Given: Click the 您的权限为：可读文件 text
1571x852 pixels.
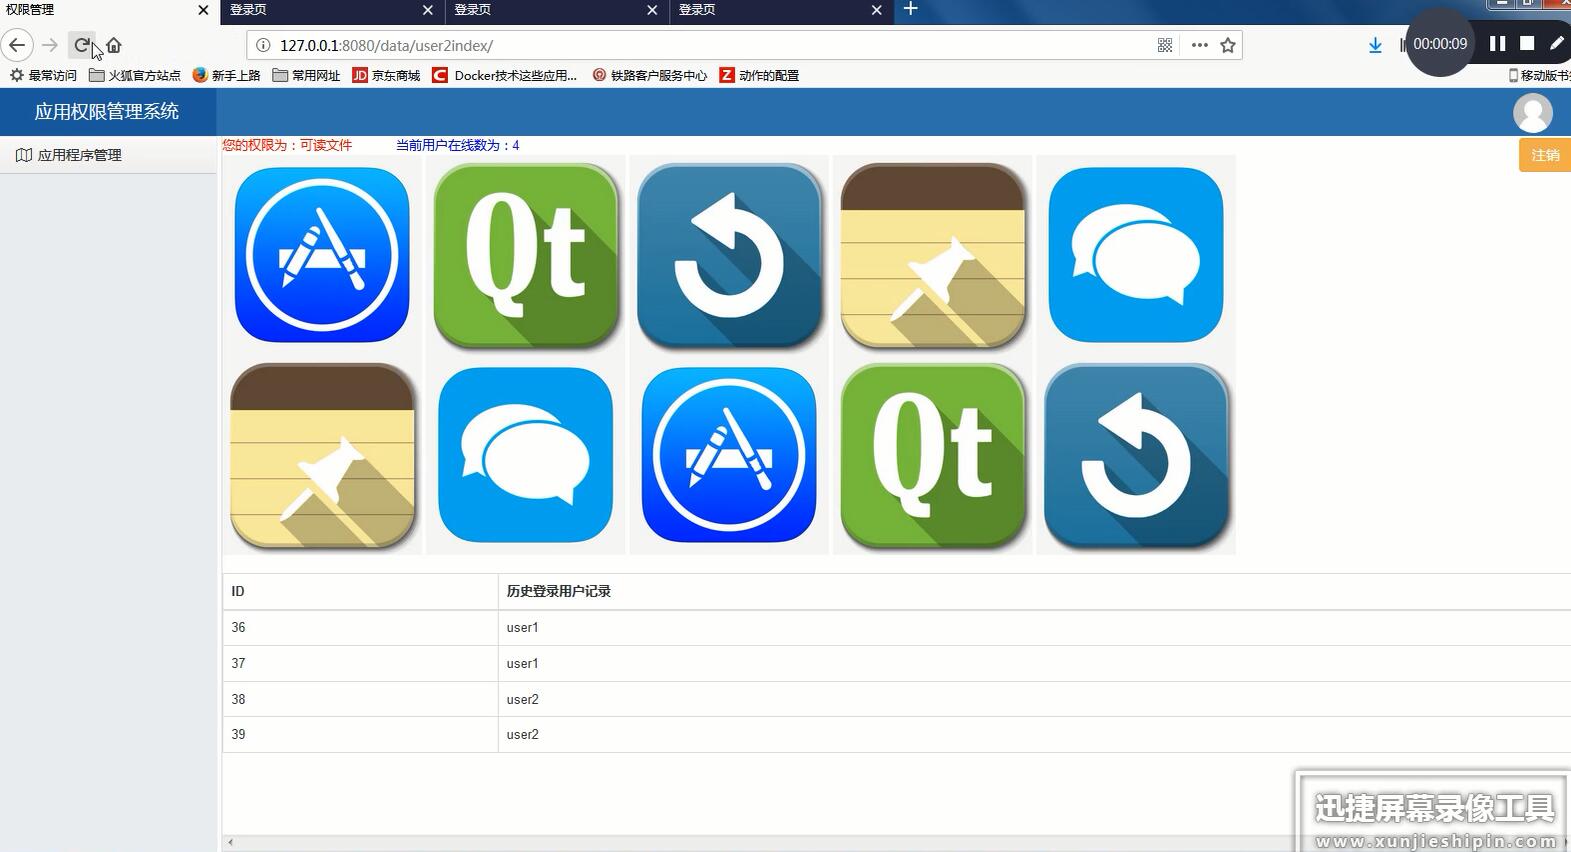Looking at the screenshot, I should coord(287,145).
